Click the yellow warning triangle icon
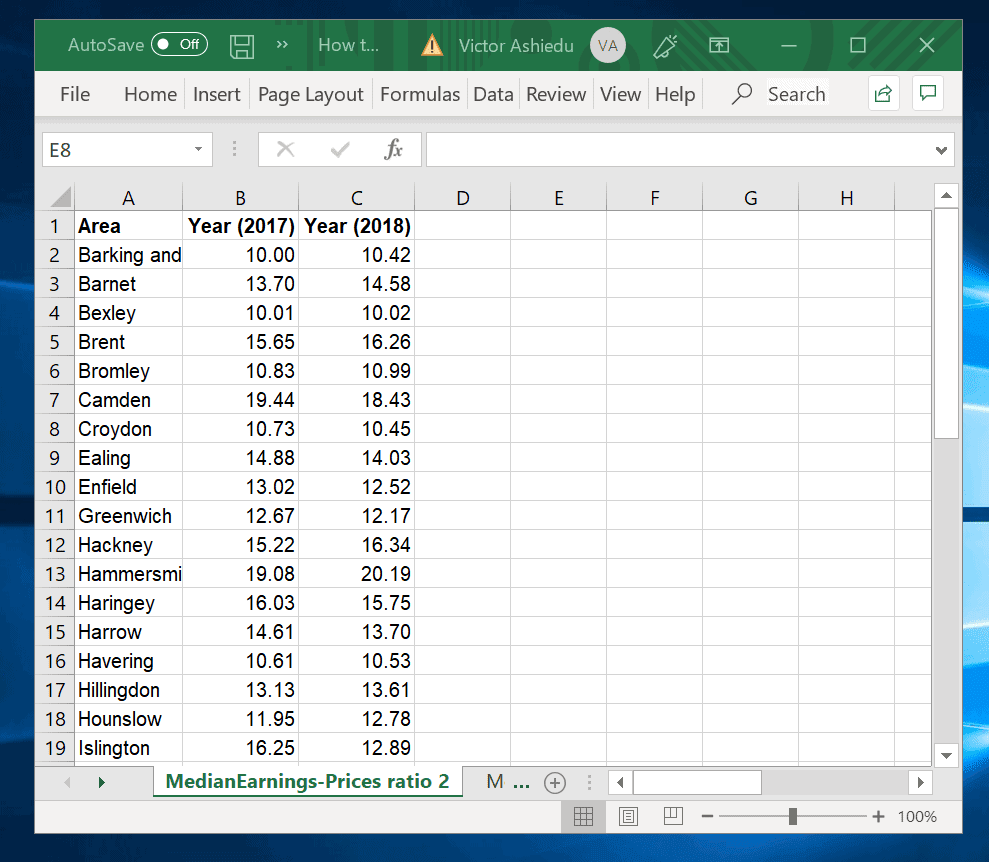The image size is (989, 862). point(432,45)
